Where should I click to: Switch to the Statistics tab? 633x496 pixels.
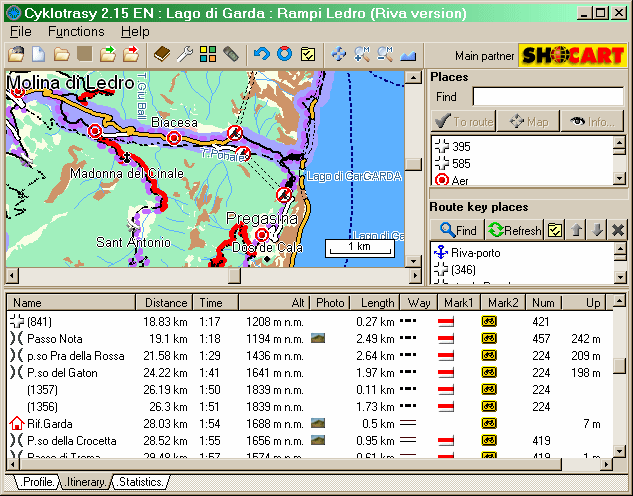click(139, 482)
